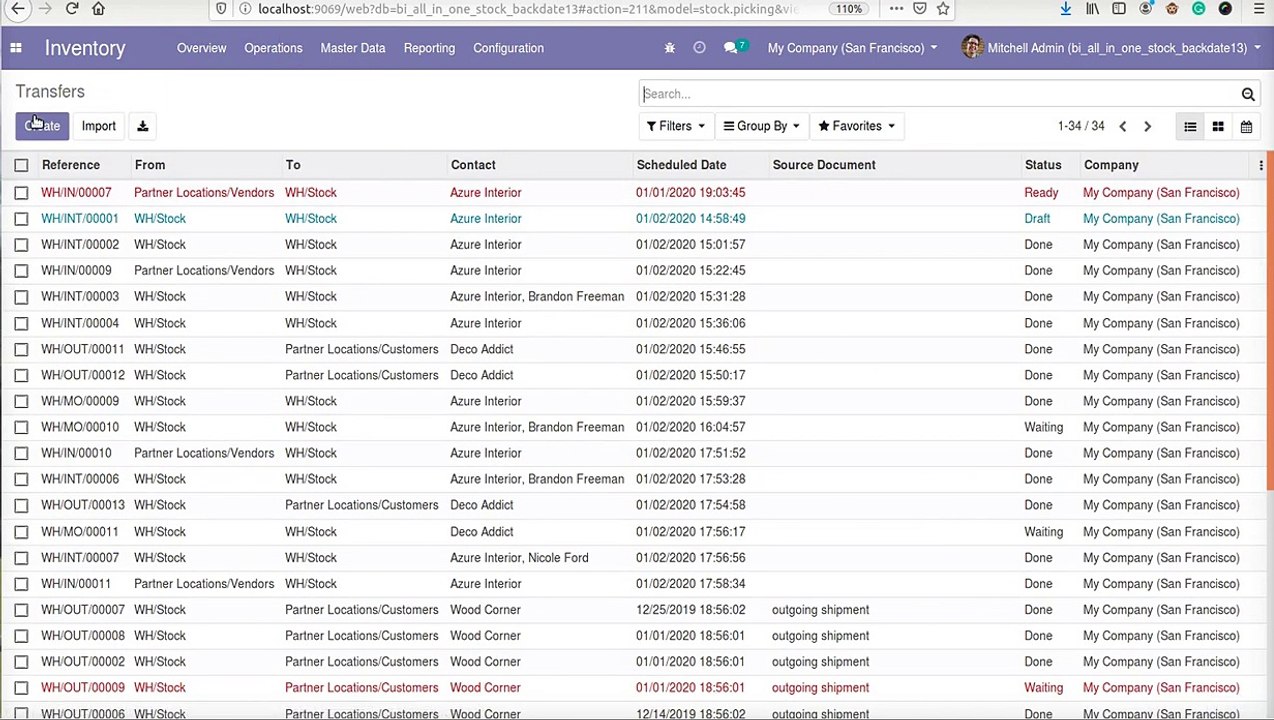Viewport: 1274px width, 720px height.
Task: Open the Configuration menu
Action: [x=508, y=48]
